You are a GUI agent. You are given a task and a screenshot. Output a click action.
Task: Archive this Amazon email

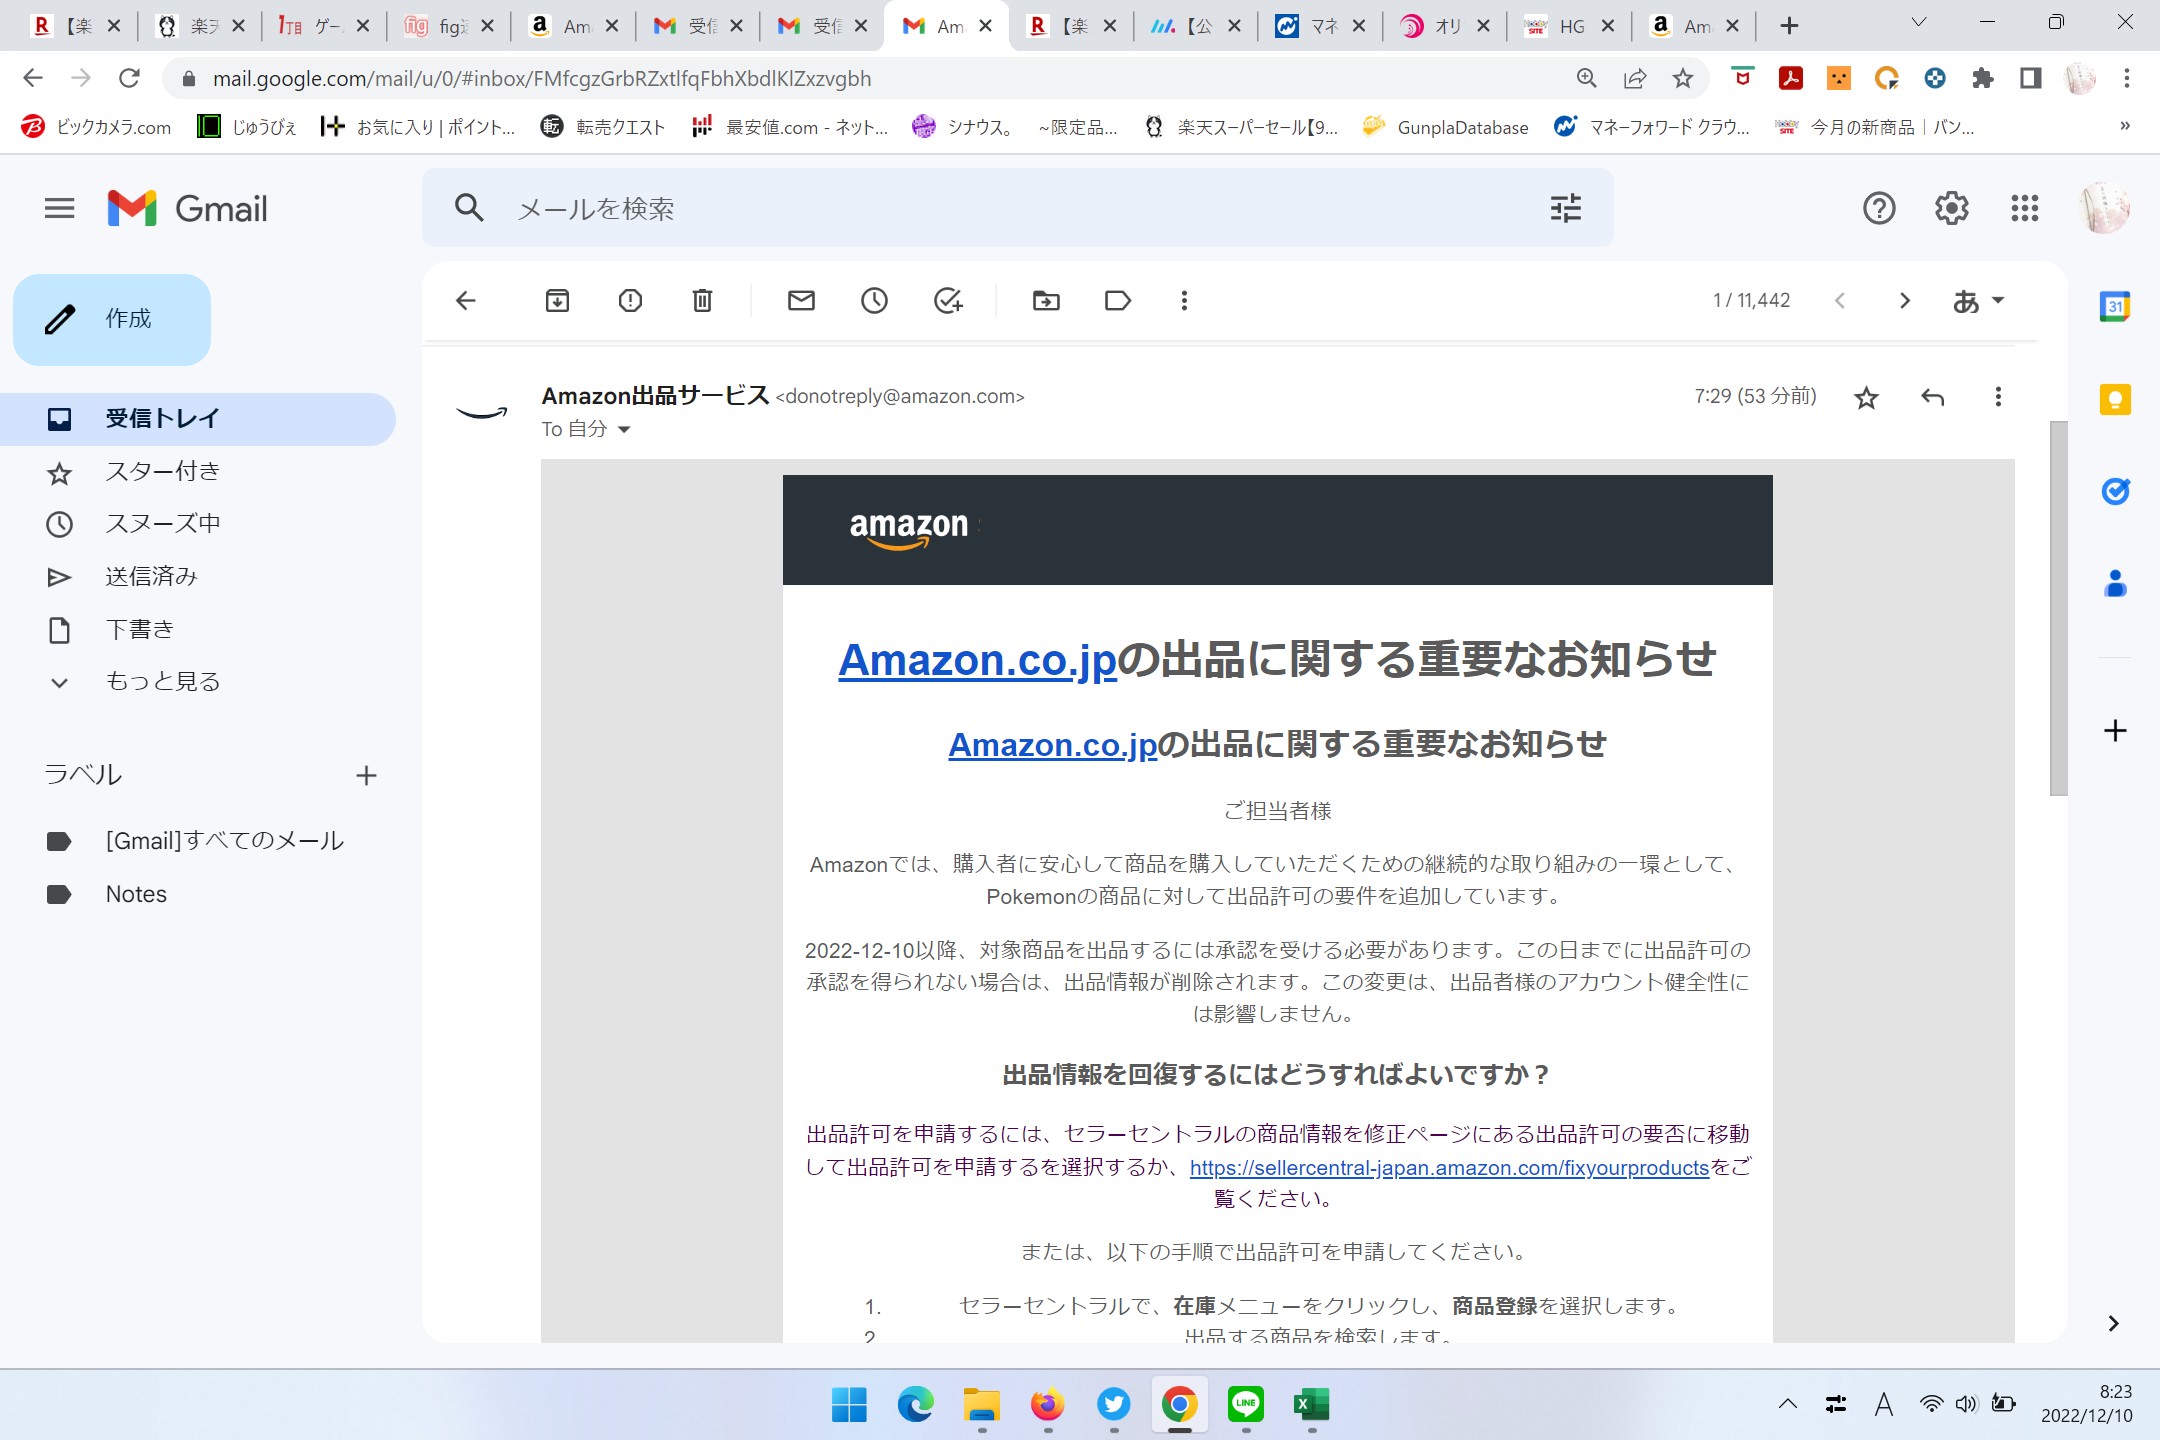pos(557,301)
